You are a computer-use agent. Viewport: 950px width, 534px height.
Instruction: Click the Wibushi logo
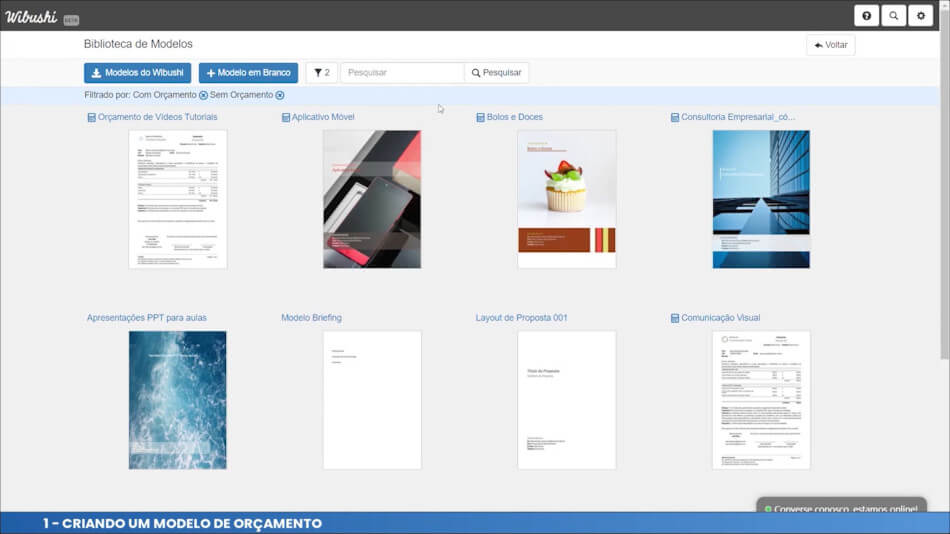[31, 16]
